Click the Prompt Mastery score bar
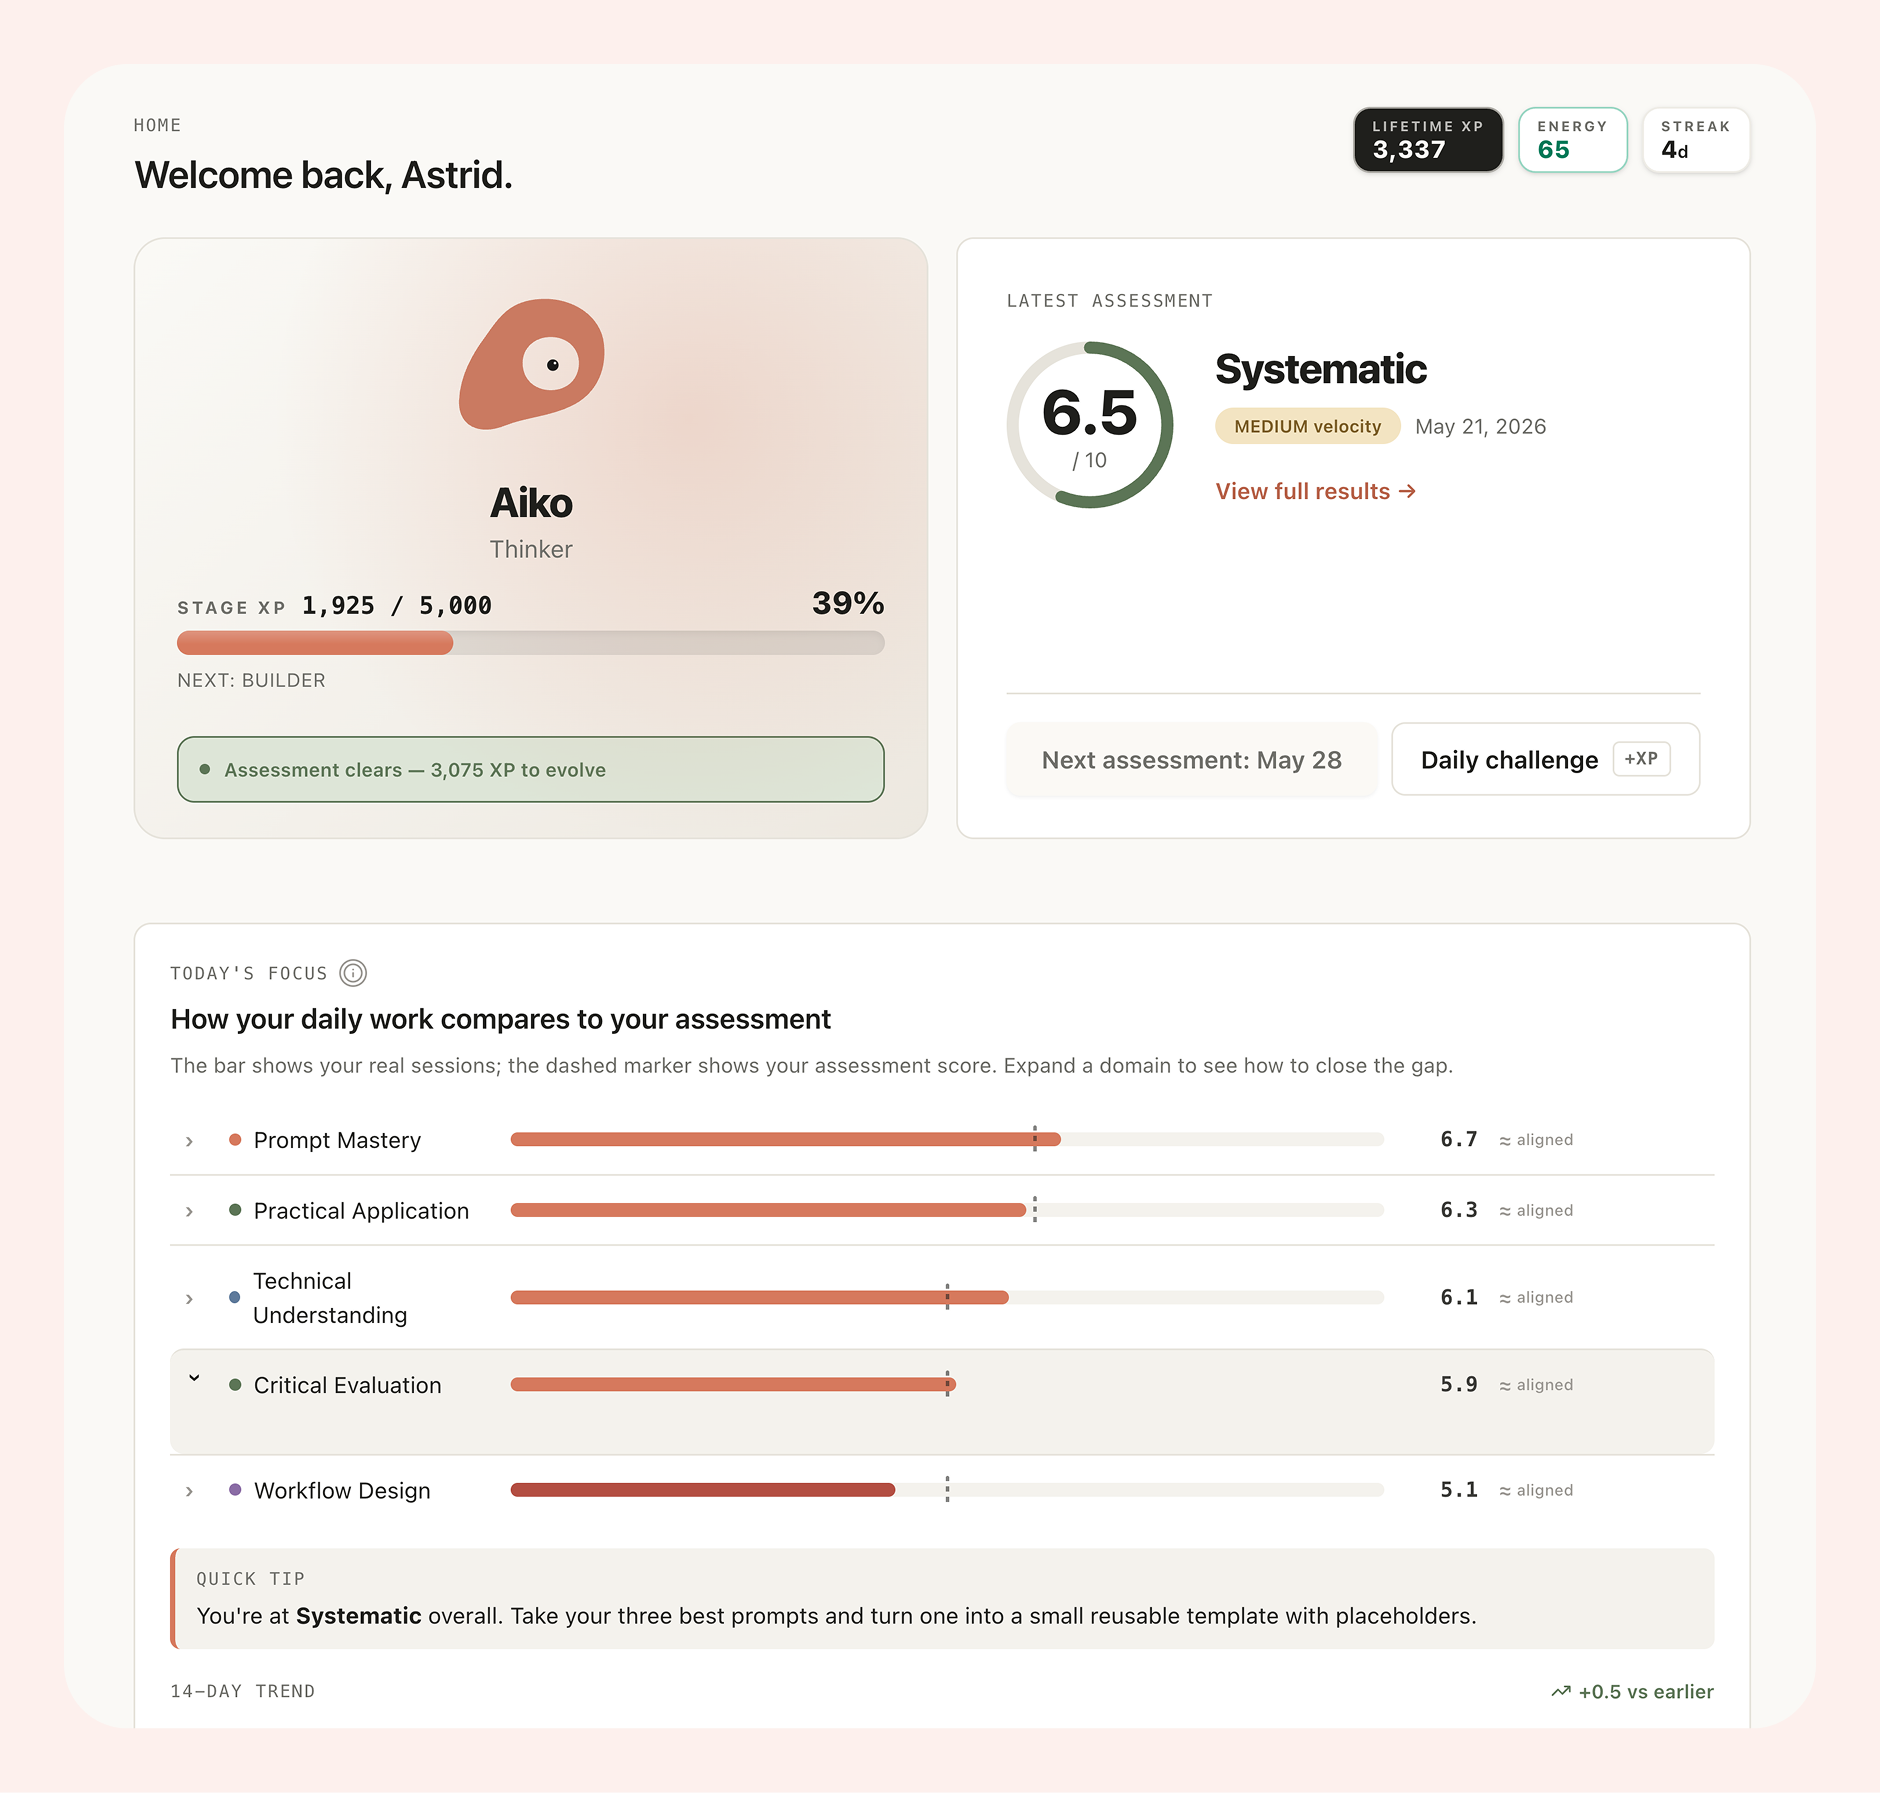1880x1793 pixels. coord(947,1139)
